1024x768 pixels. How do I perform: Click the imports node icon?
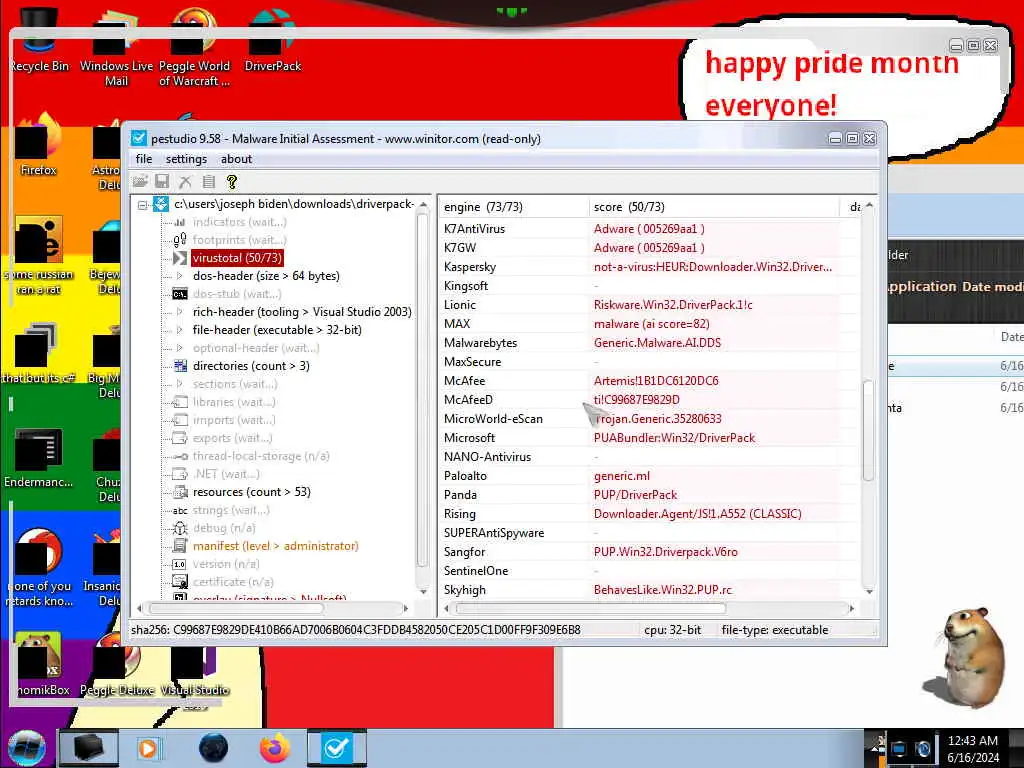pos(180,420)
